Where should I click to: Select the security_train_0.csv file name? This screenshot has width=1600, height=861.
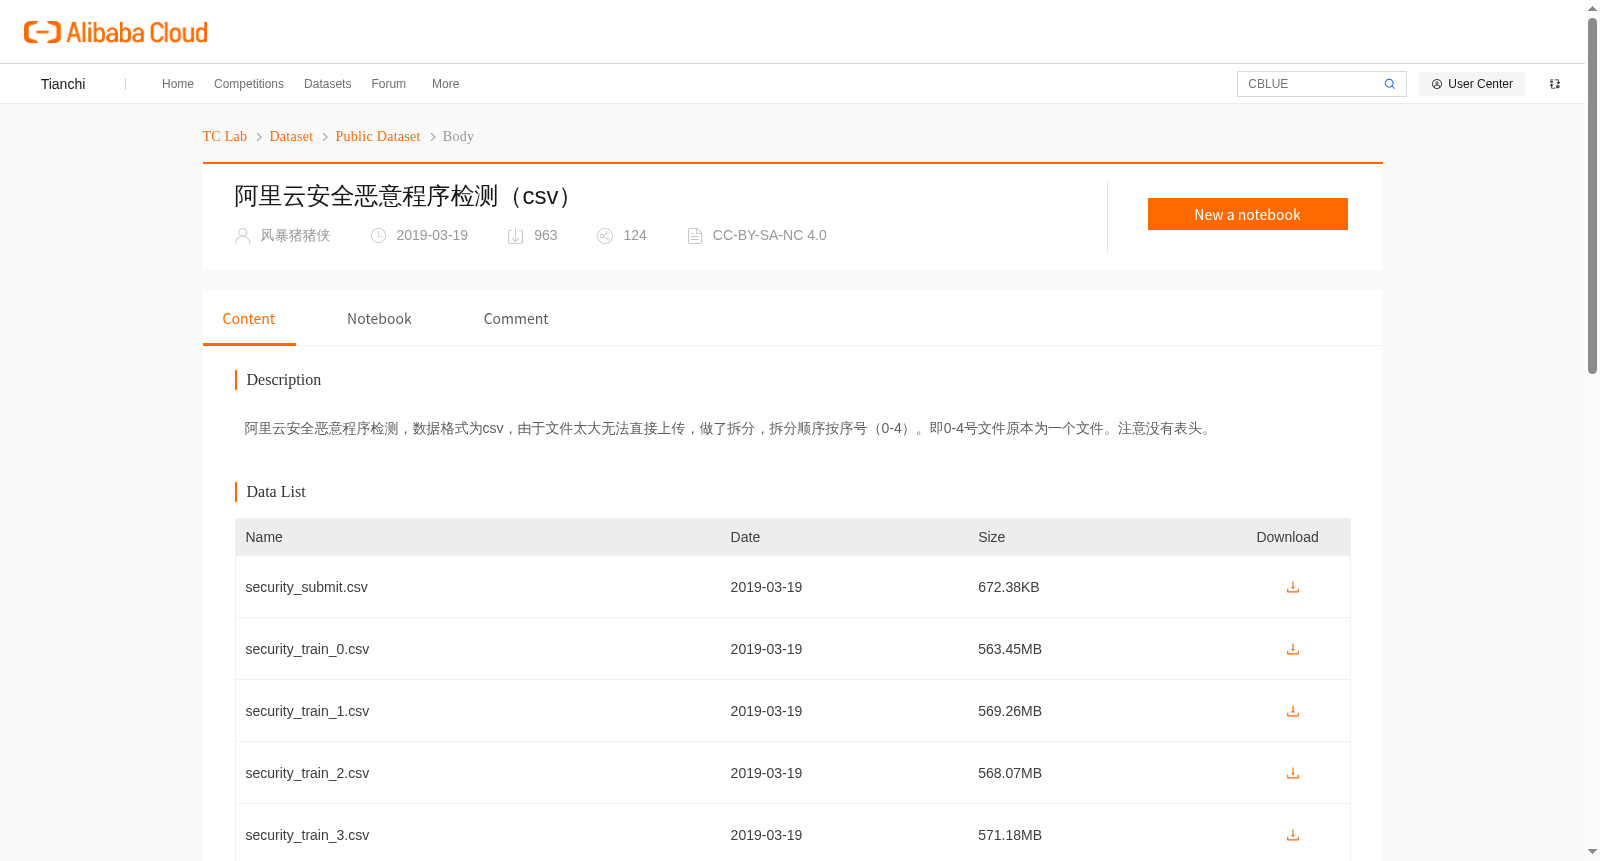[307, 649]
